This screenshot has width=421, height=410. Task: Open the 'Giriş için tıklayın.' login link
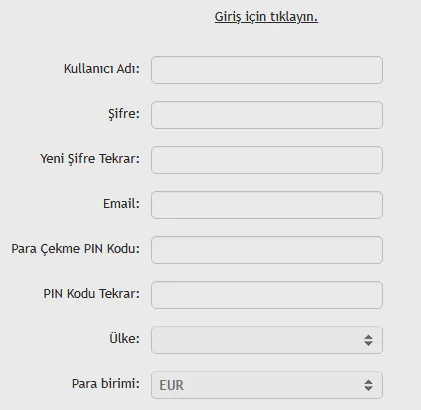266,17
